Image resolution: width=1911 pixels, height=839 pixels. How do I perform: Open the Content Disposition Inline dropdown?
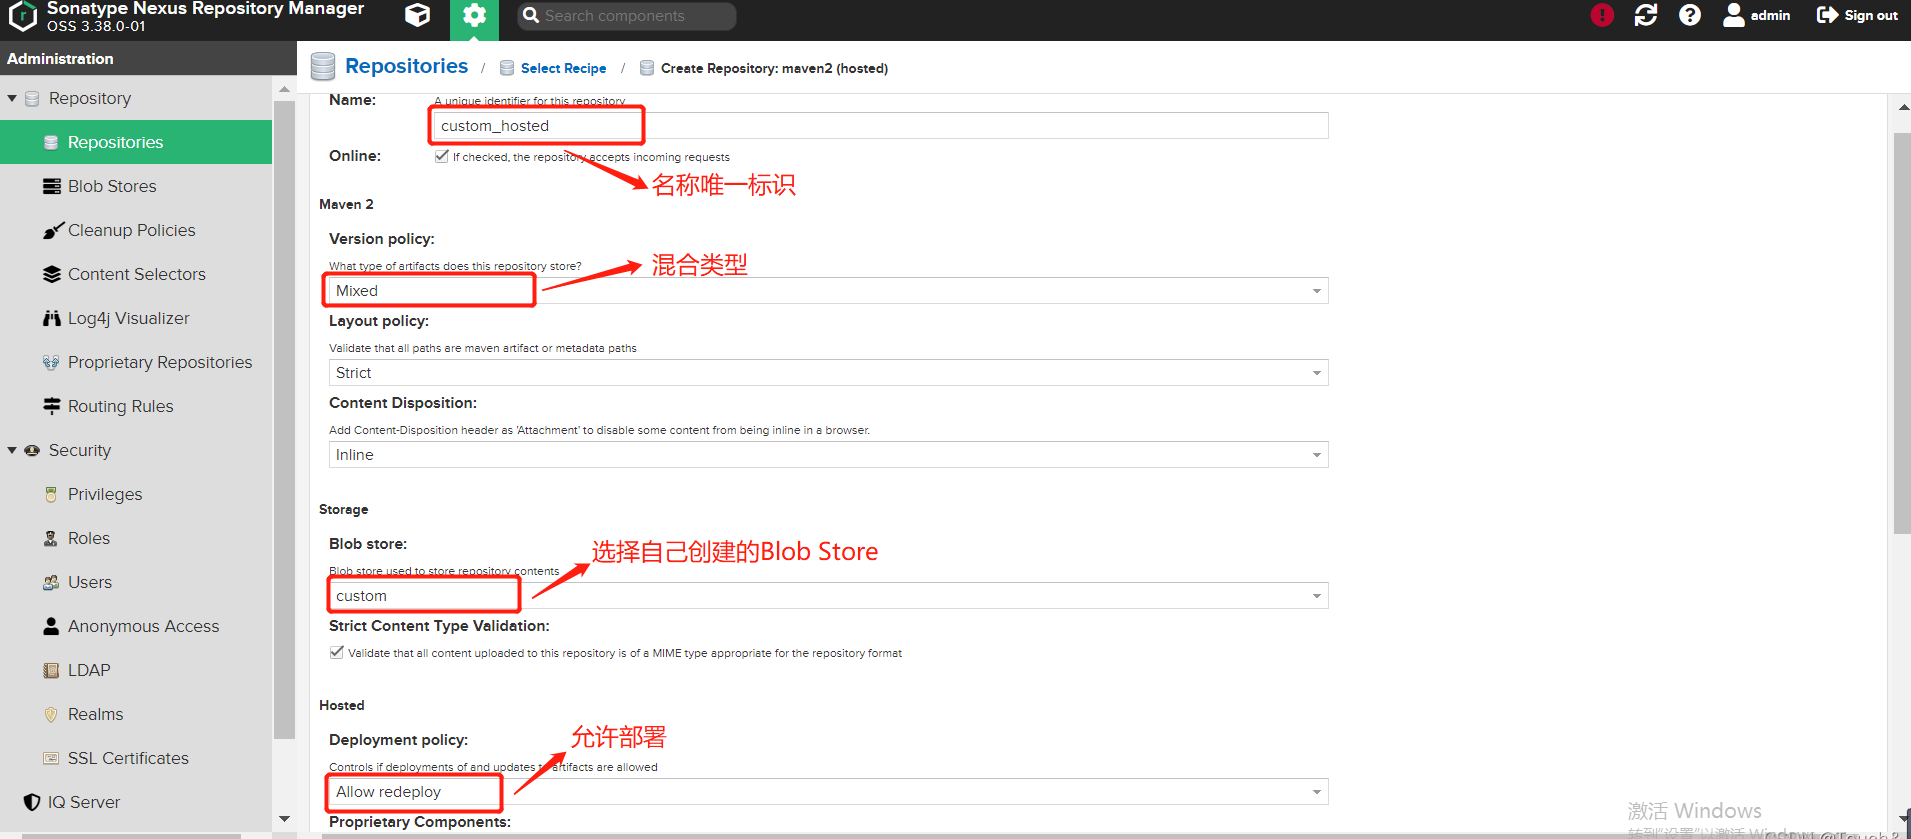click(x=828, y=455)
